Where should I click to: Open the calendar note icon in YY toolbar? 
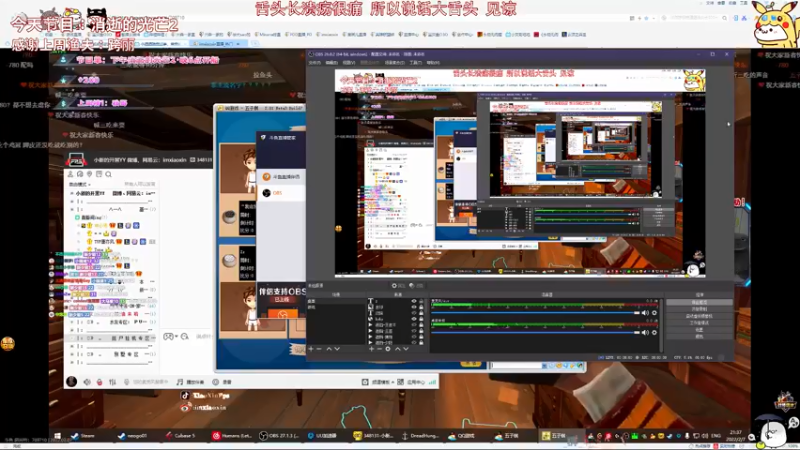[x=98, y=174]
